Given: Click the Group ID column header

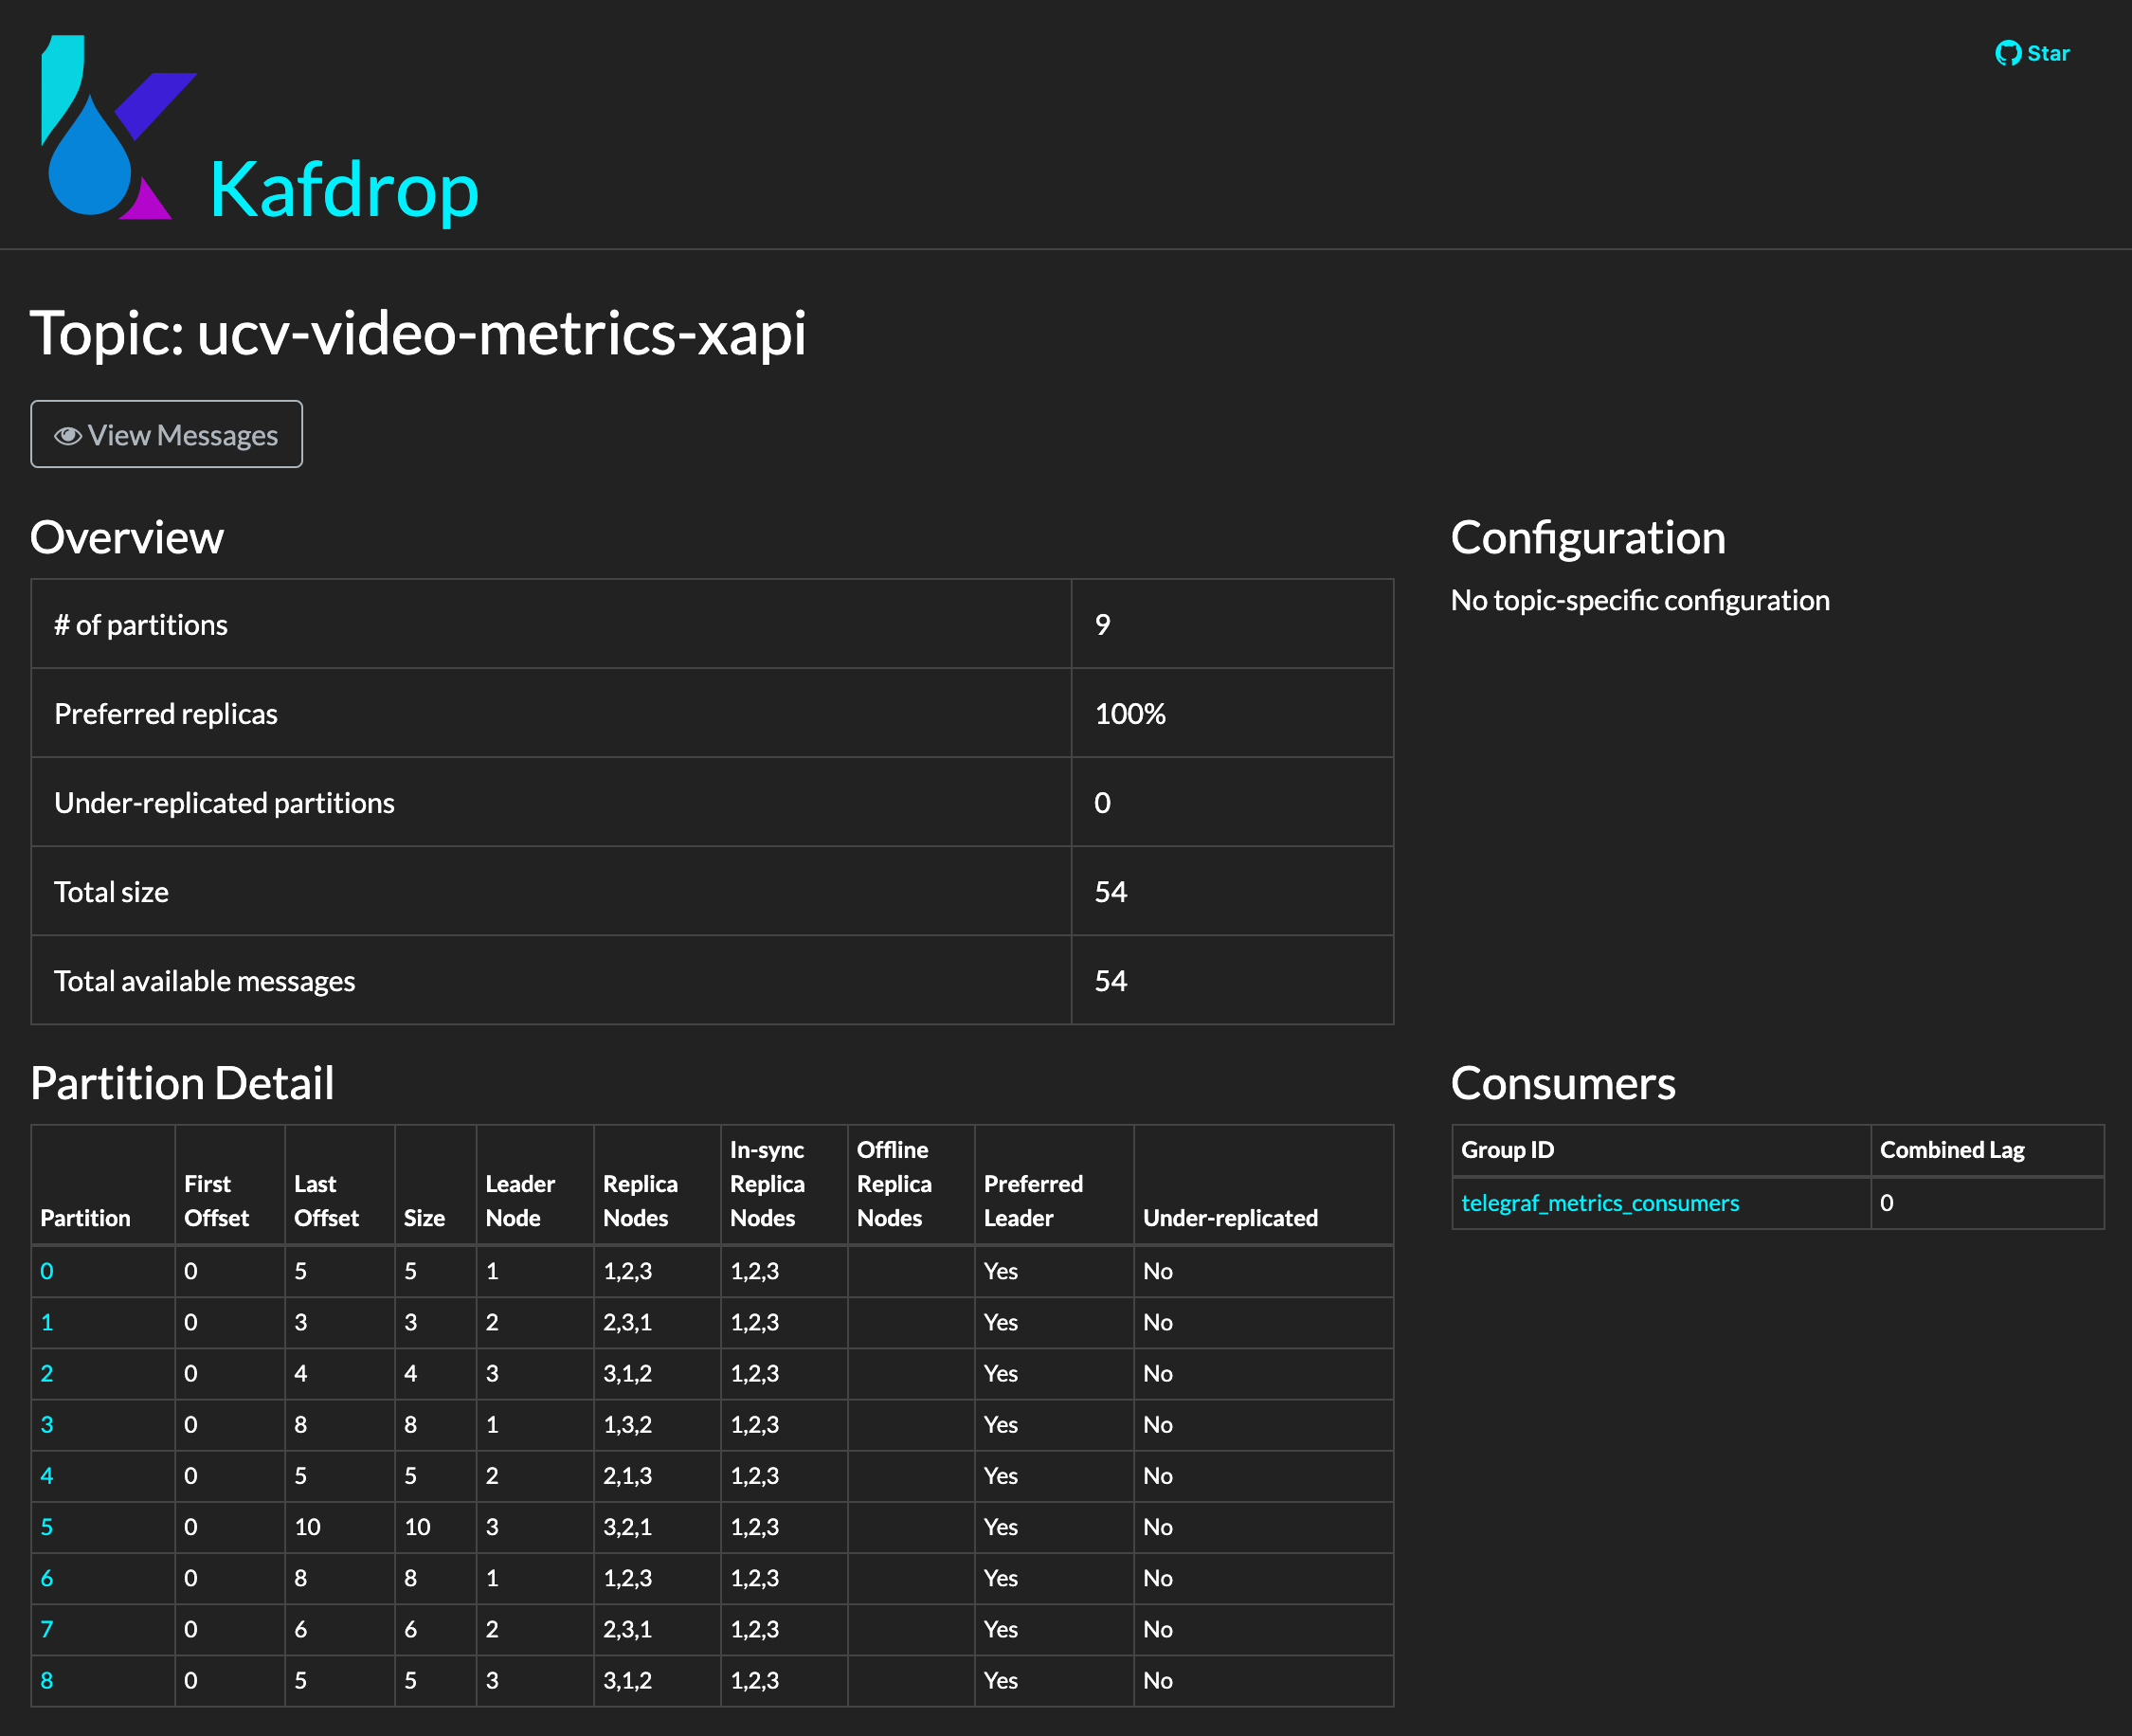Looking at the screenshot, I should coord(1507,1149).
